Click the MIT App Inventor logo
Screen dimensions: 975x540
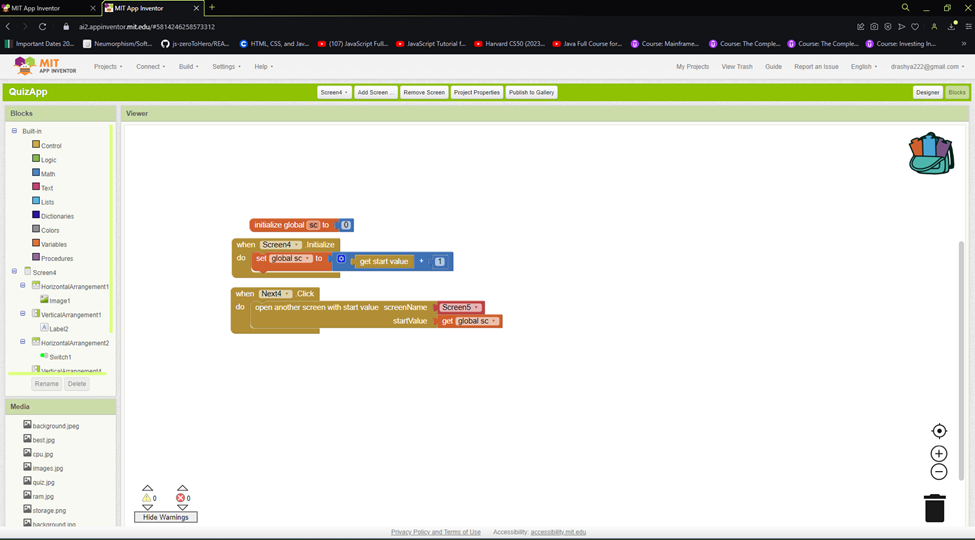pyautogui.click(x=45, y=66)
